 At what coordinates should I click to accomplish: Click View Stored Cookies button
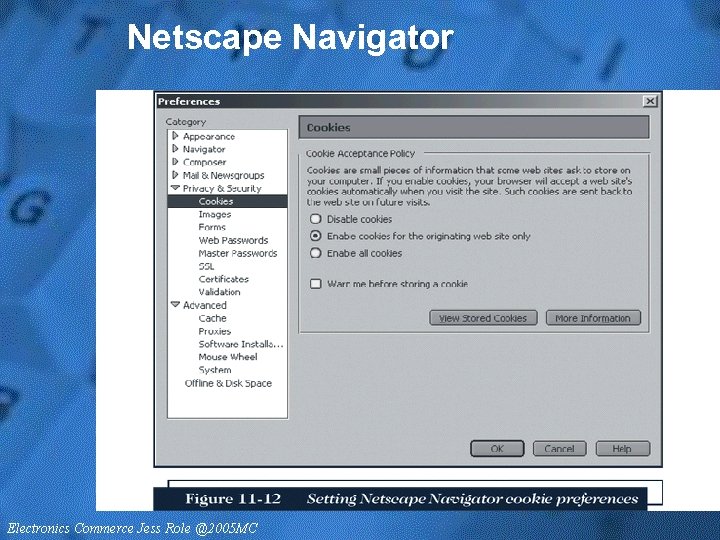(x=483, y=318)
